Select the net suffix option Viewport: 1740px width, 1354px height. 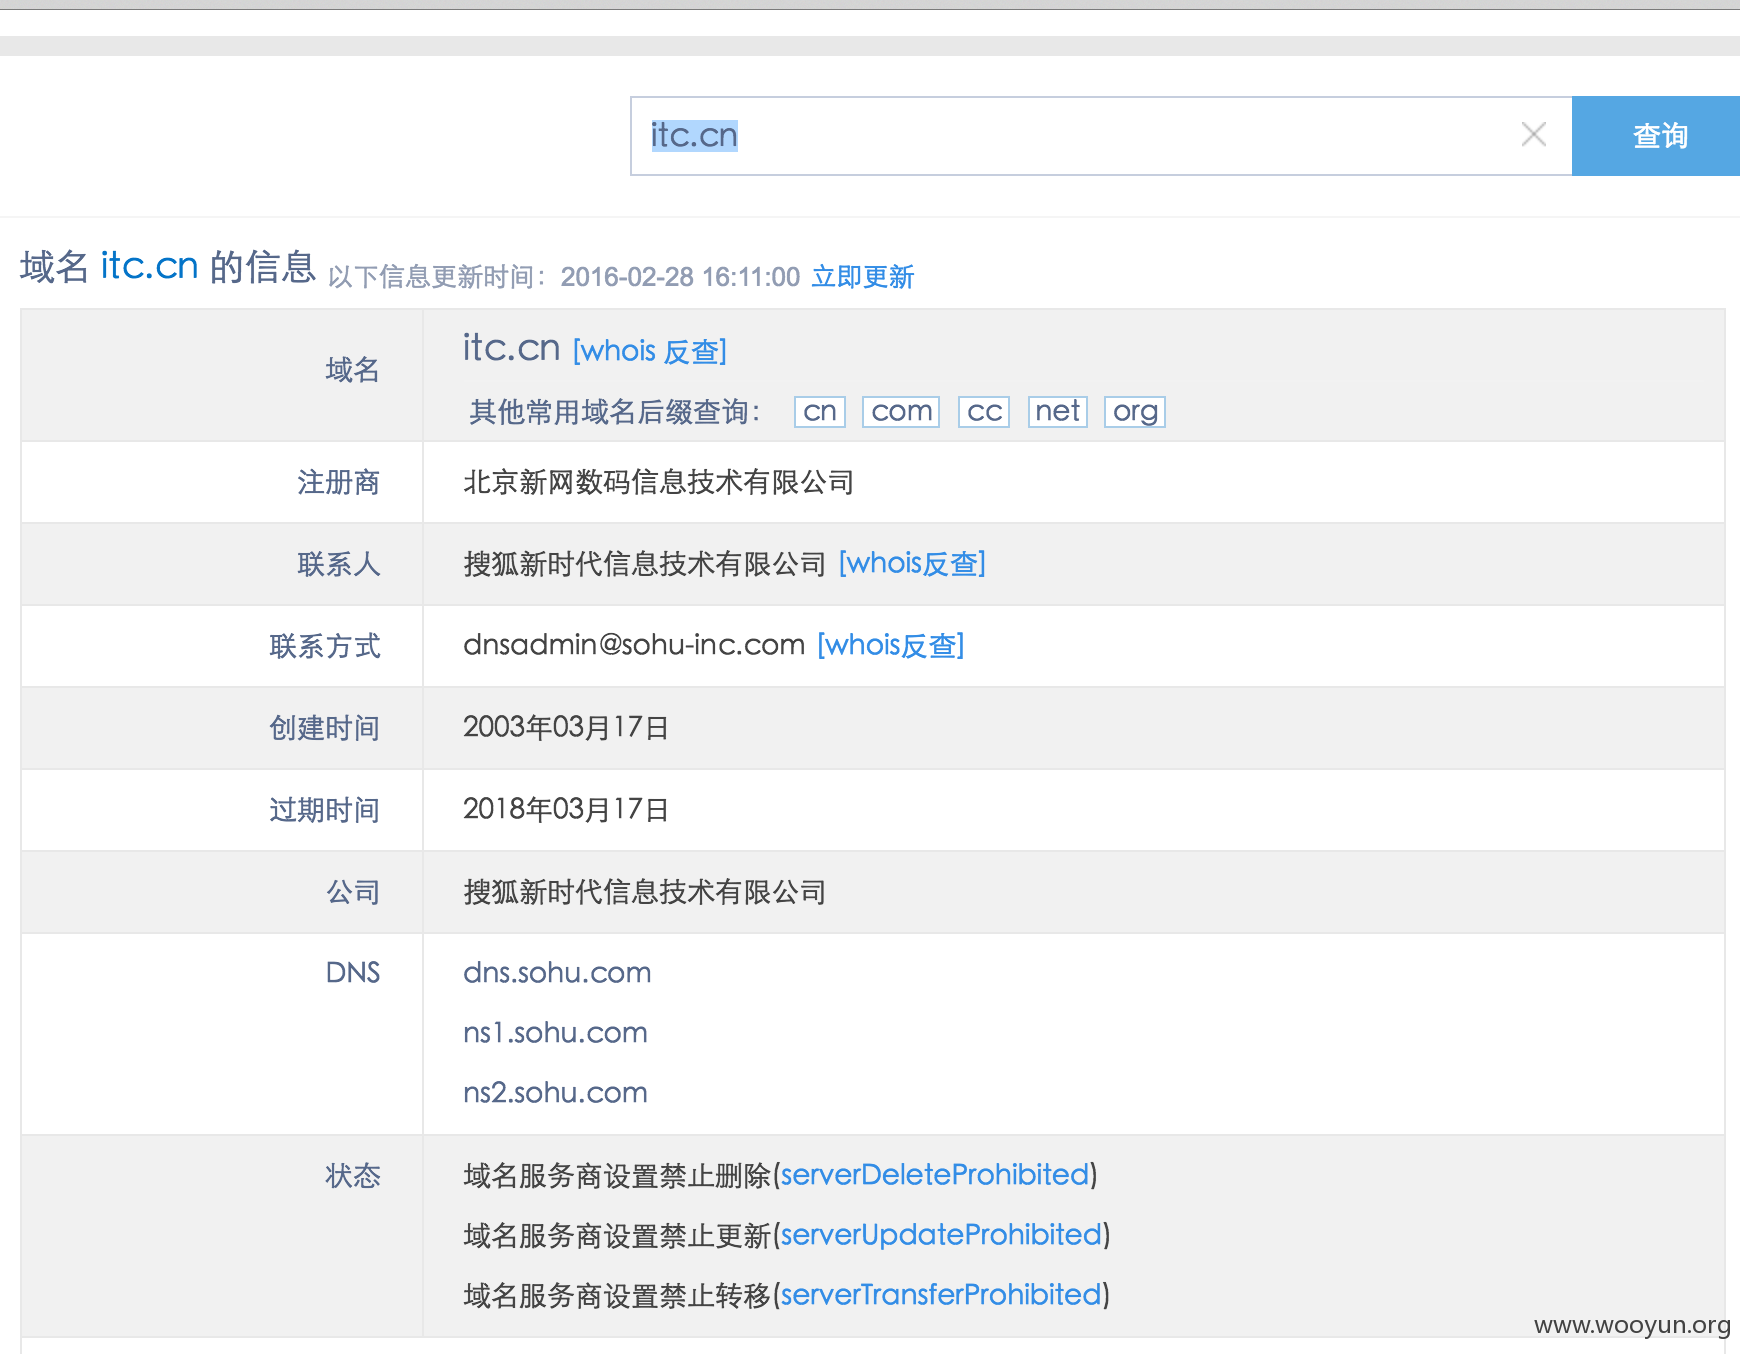pyautogui.click(x=1058, y=411)
